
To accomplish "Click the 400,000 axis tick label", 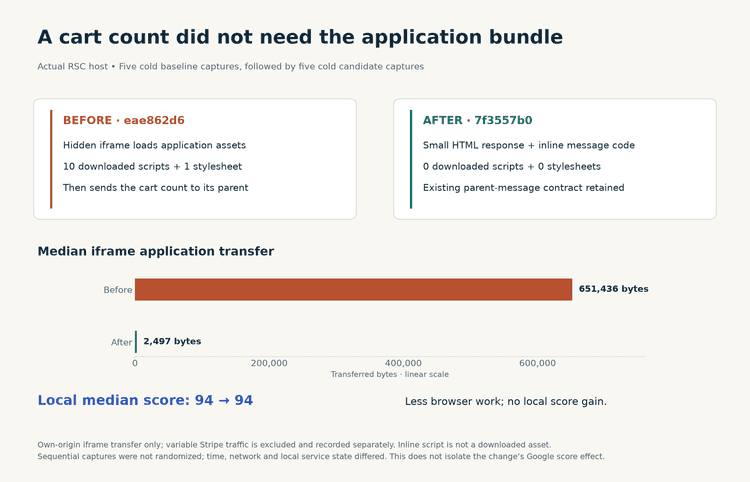I will [x=403, y=363].
